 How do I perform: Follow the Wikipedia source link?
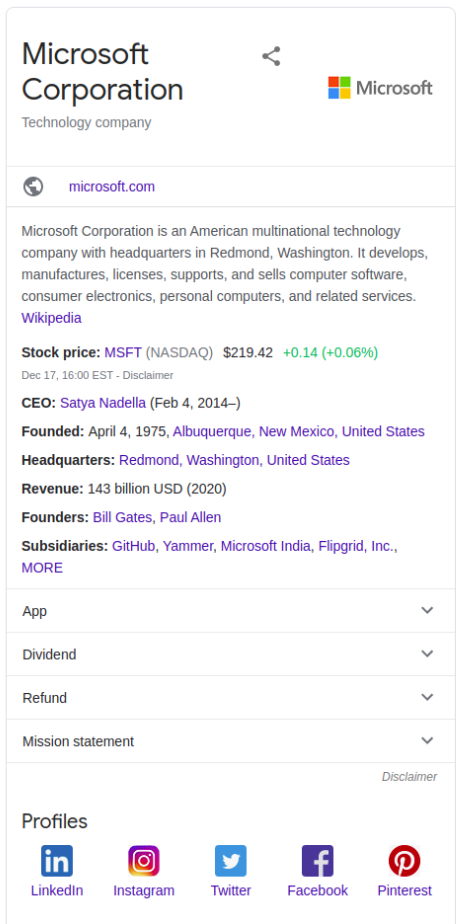pos(51,318)
